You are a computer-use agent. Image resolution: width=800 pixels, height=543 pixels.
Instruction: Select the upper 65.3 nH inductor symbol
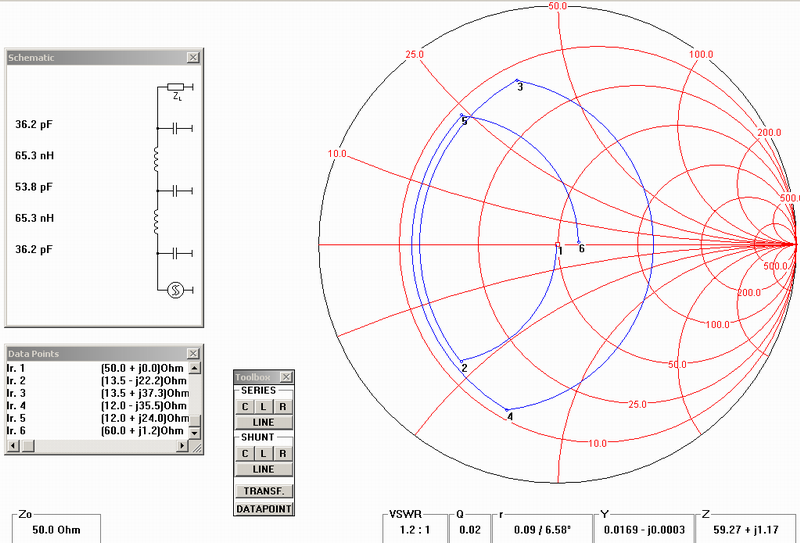point(156,159)
